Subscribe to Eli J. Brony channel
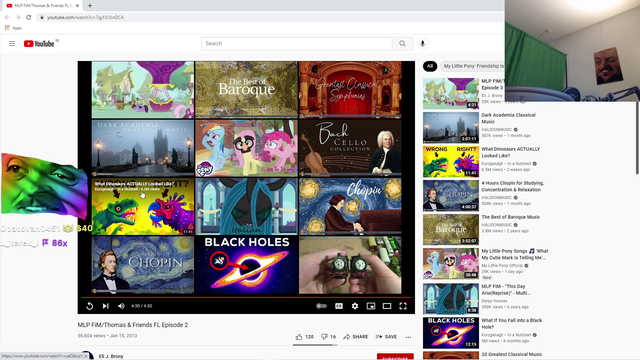 point(395,356)
